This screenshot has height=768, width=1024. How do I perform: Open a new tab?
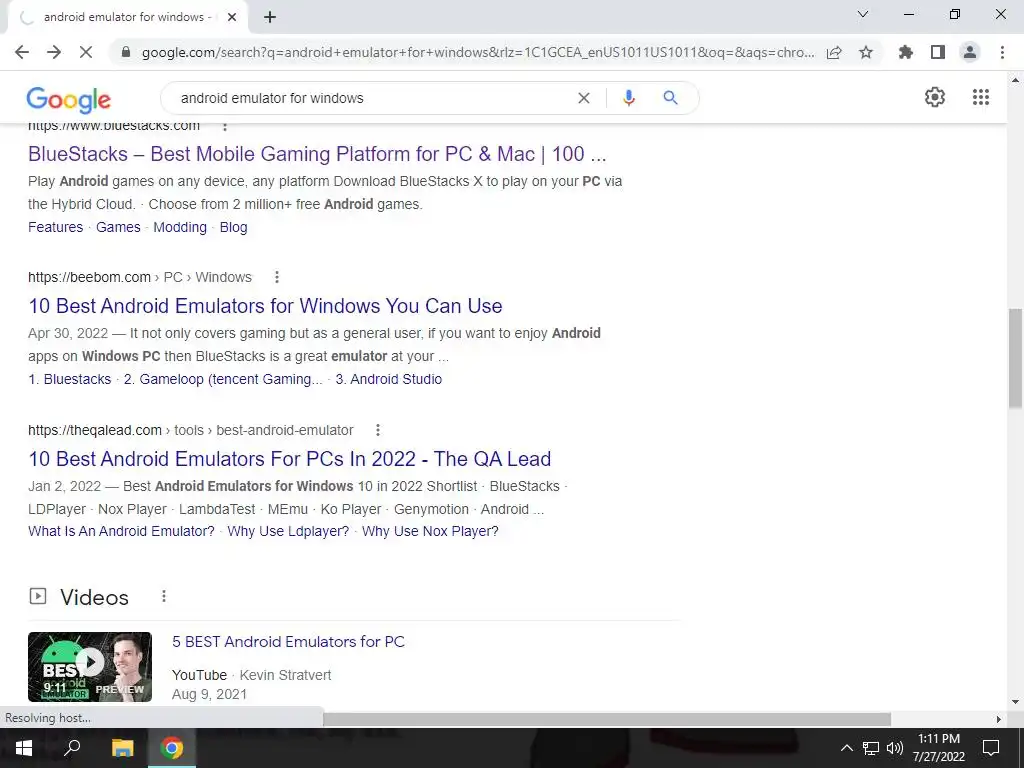[270, 17]
